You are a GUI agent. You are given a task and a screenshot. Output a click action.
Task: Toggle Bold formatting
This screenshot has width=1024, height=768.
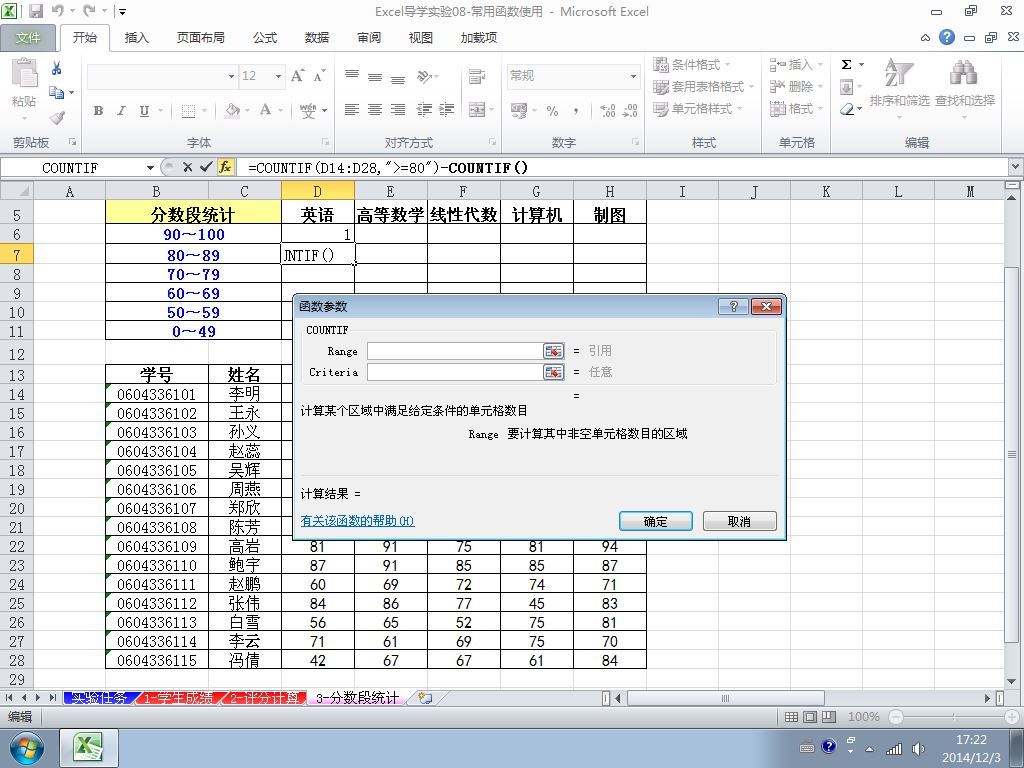click(99, 110)
